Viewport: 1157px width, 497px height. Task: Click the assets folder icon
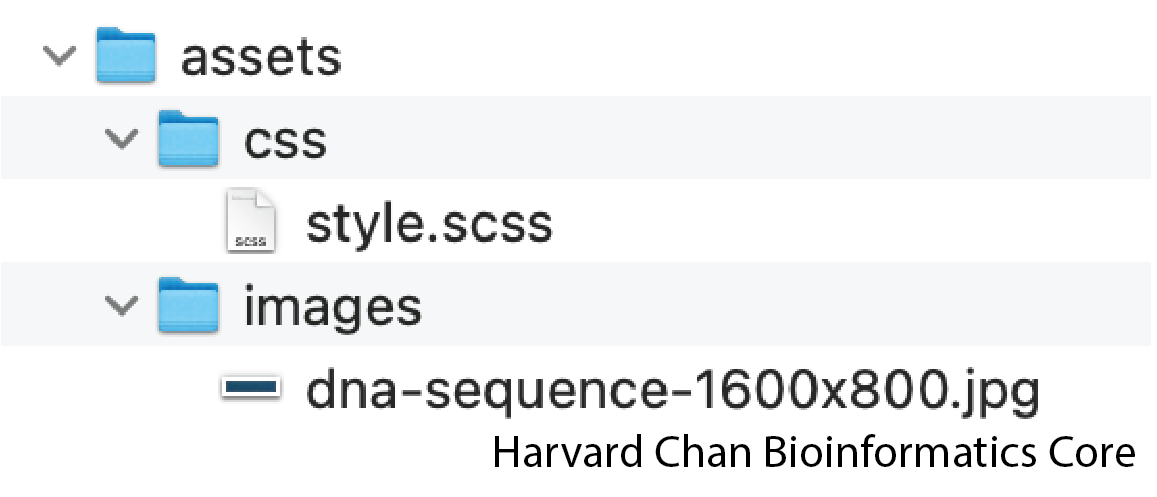click(126, 55)
